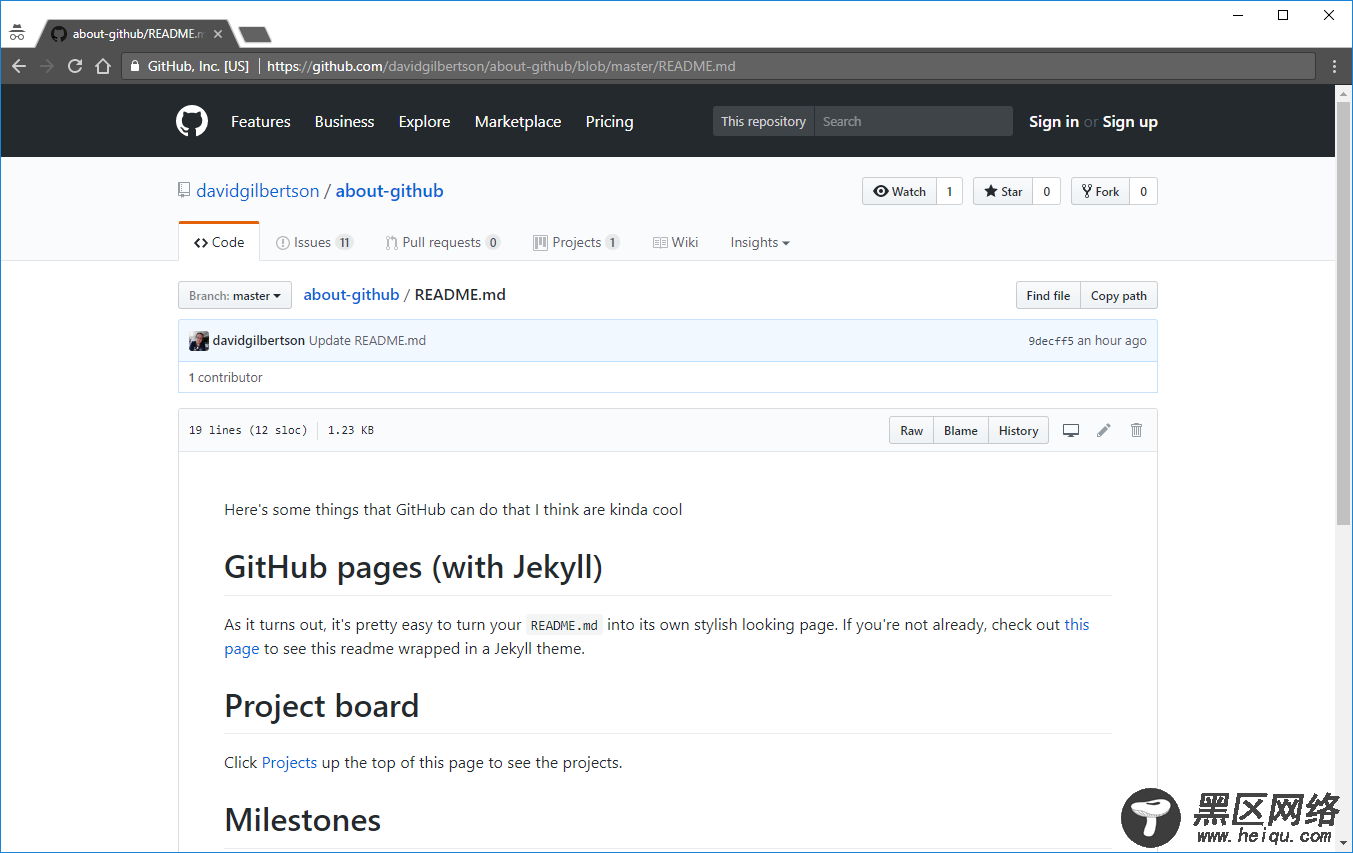Open the Blame view
Image resolution: width=1353 pixels, height=853 pixels.
[961, 430]
